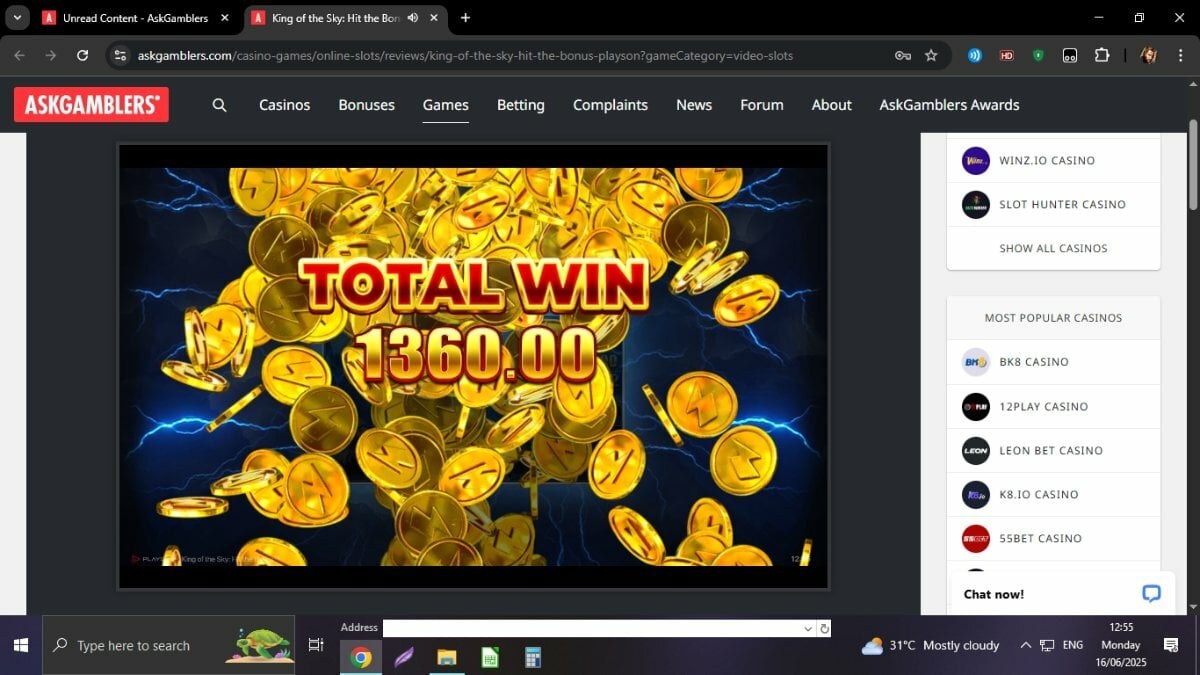Open the notification center icon
This screenshot has height=675, width=1200.
[1170, 645]
